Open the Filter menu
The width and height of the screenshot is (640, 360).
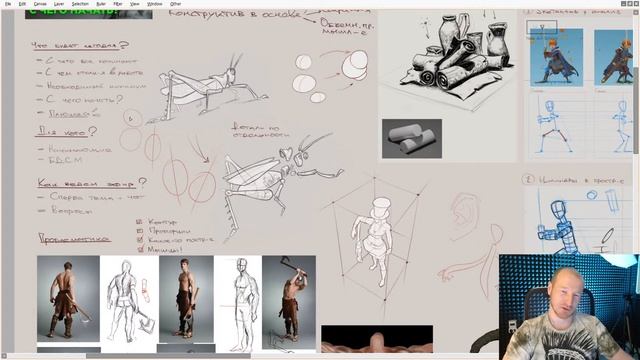point(118,4)
